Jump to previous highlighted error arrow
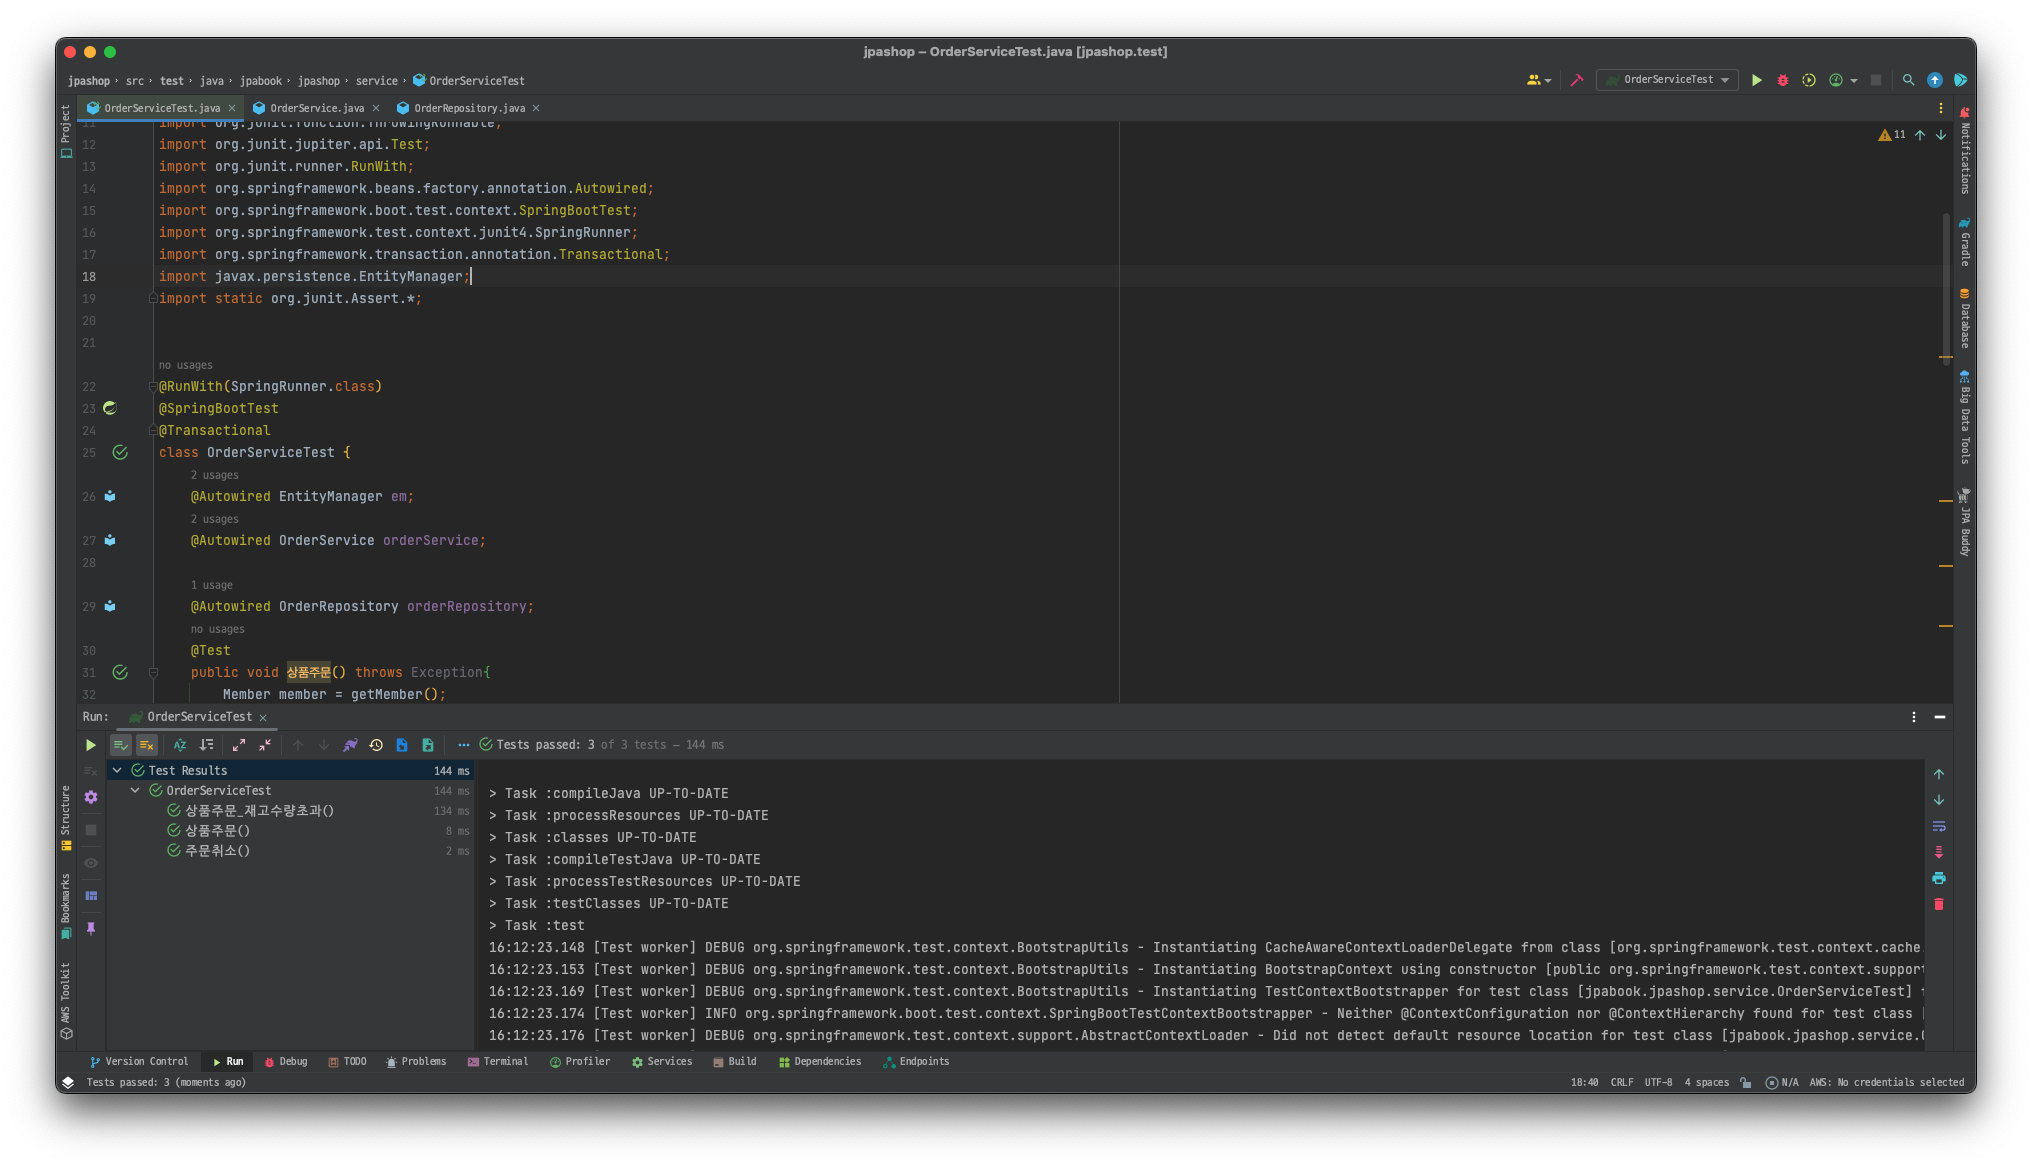Image resolution: width=2032 pixels, height=1167 pixels. point(1920,135)
